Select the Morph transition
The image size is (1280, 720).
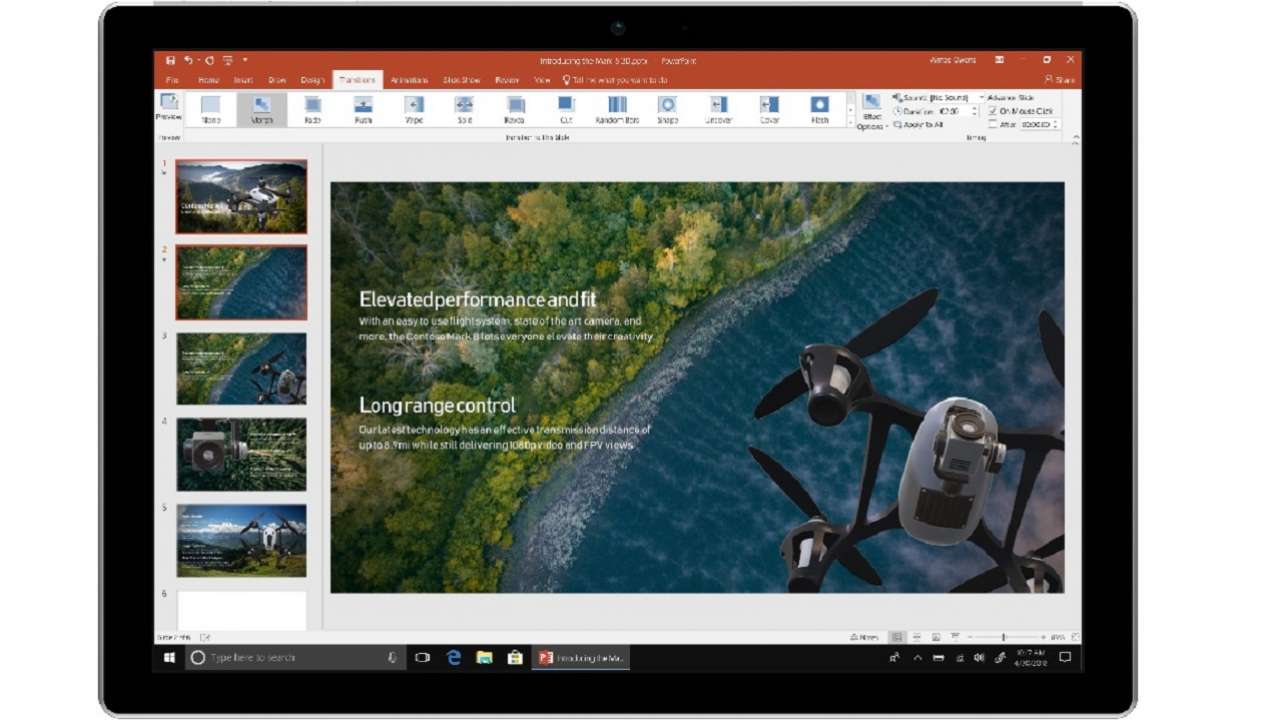[262, 108]
